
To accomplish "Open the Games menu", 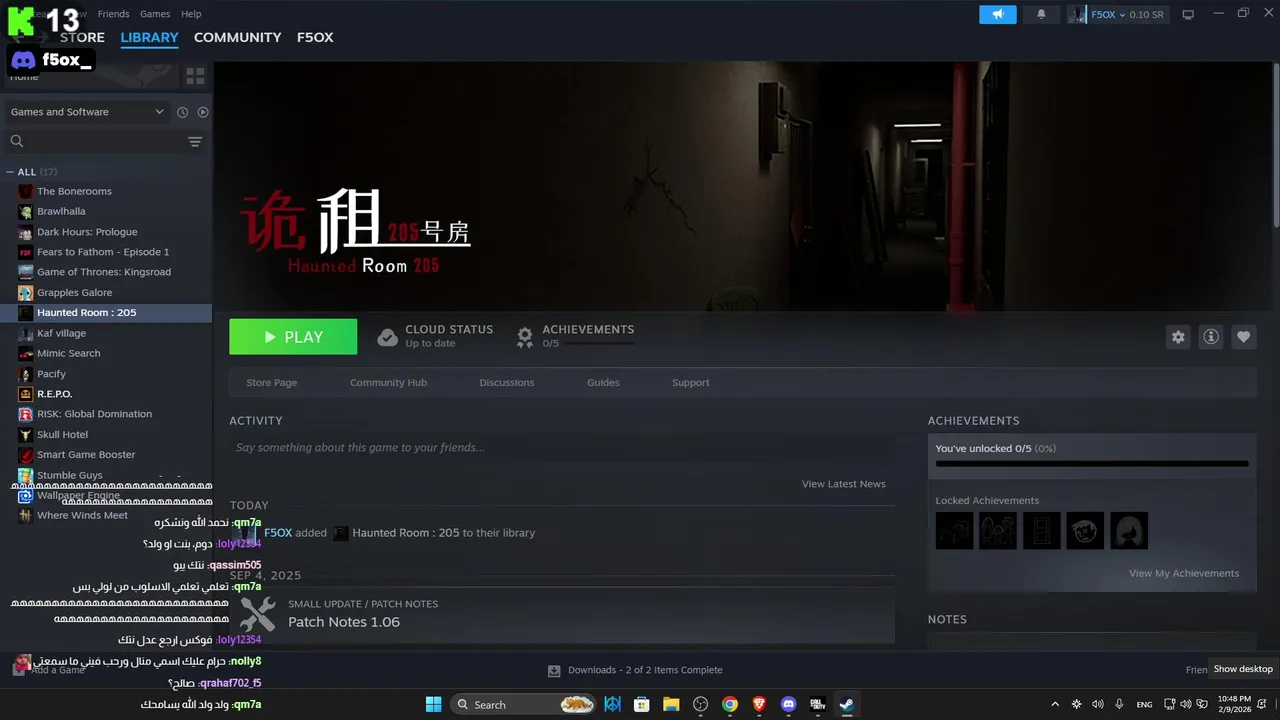I will 155,14.
